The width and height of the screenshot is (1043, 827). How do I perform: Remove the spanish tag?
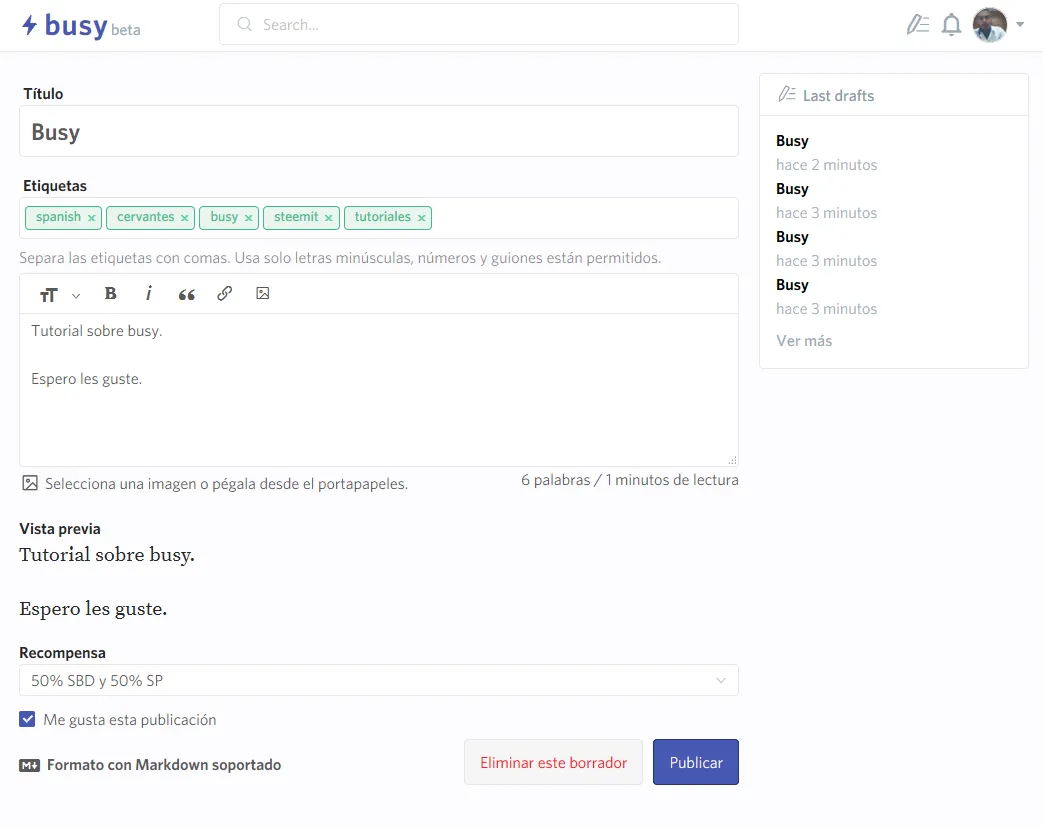pyautogui.click(x=92, y=218)
